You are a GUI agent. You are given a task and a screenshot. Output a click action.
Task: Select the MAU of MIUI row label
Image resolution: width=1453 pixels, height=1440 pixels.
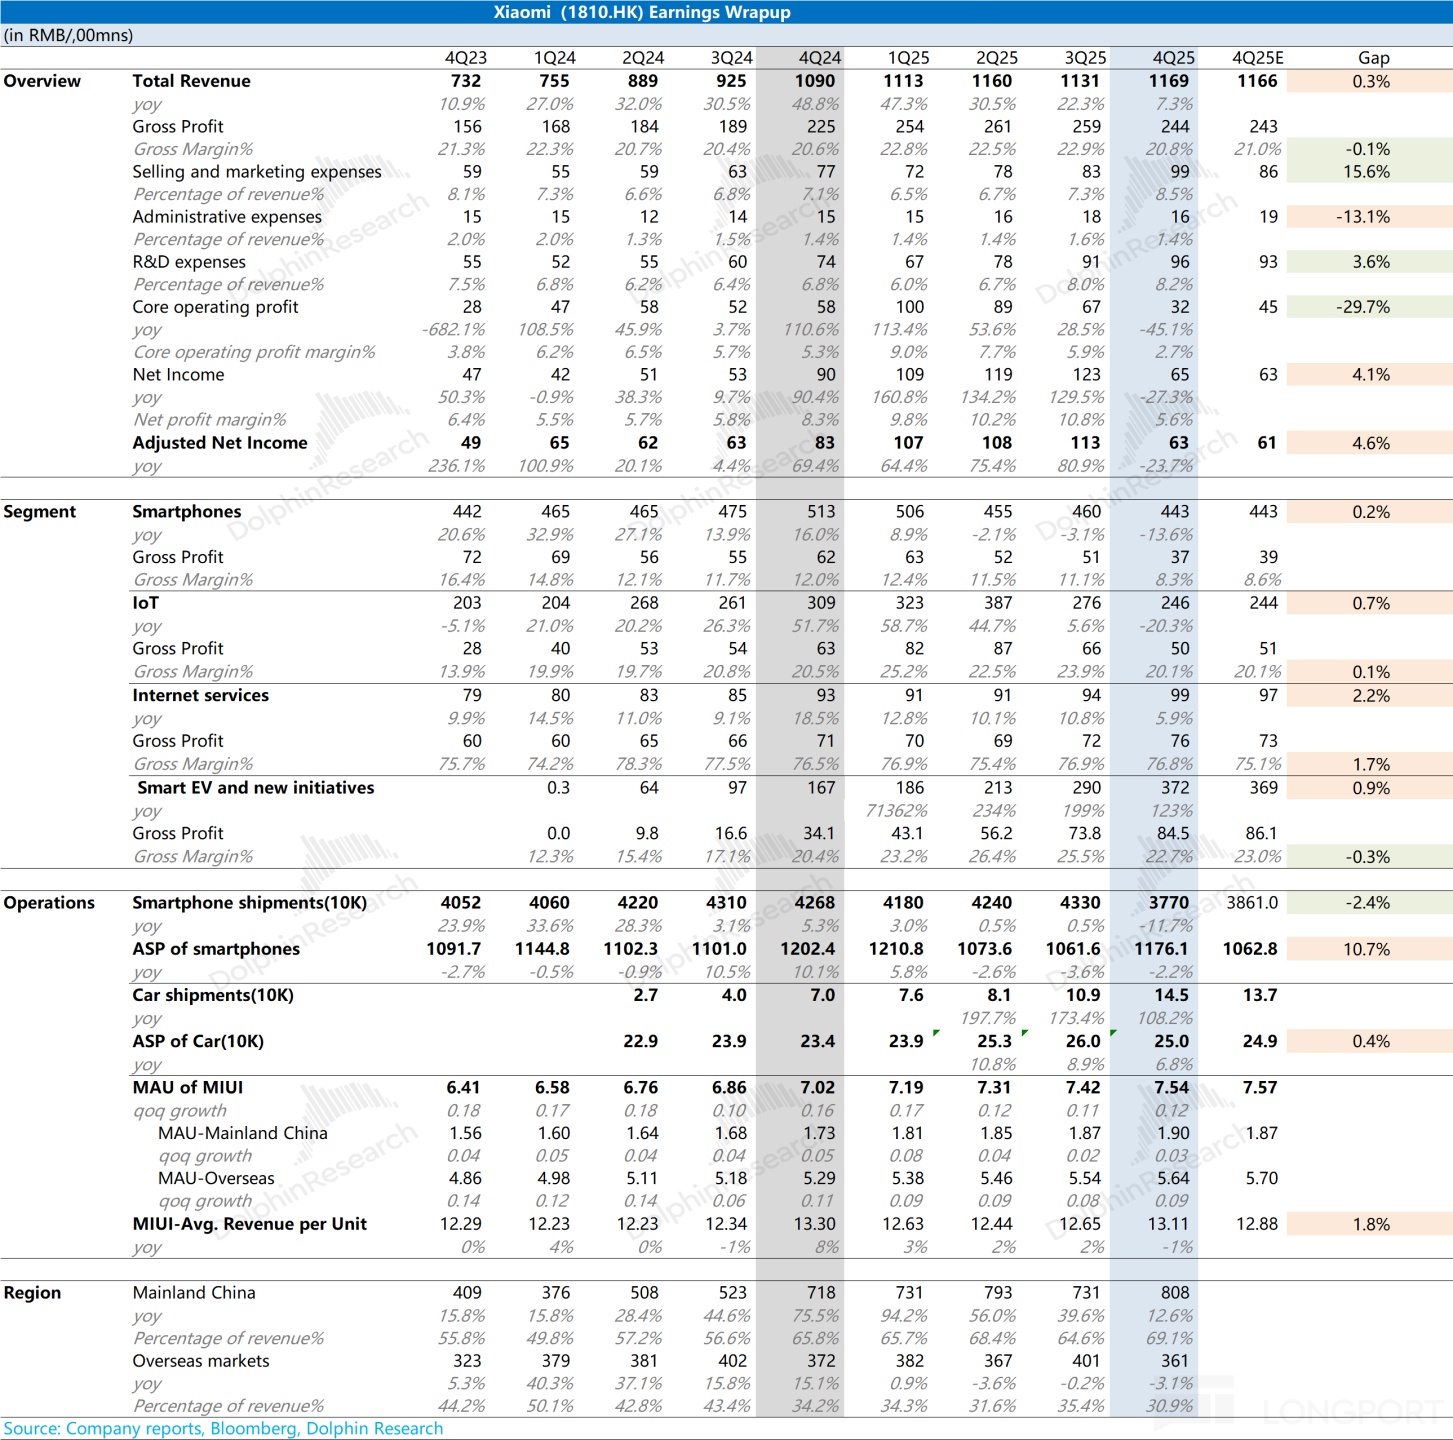coord(187,1087)
